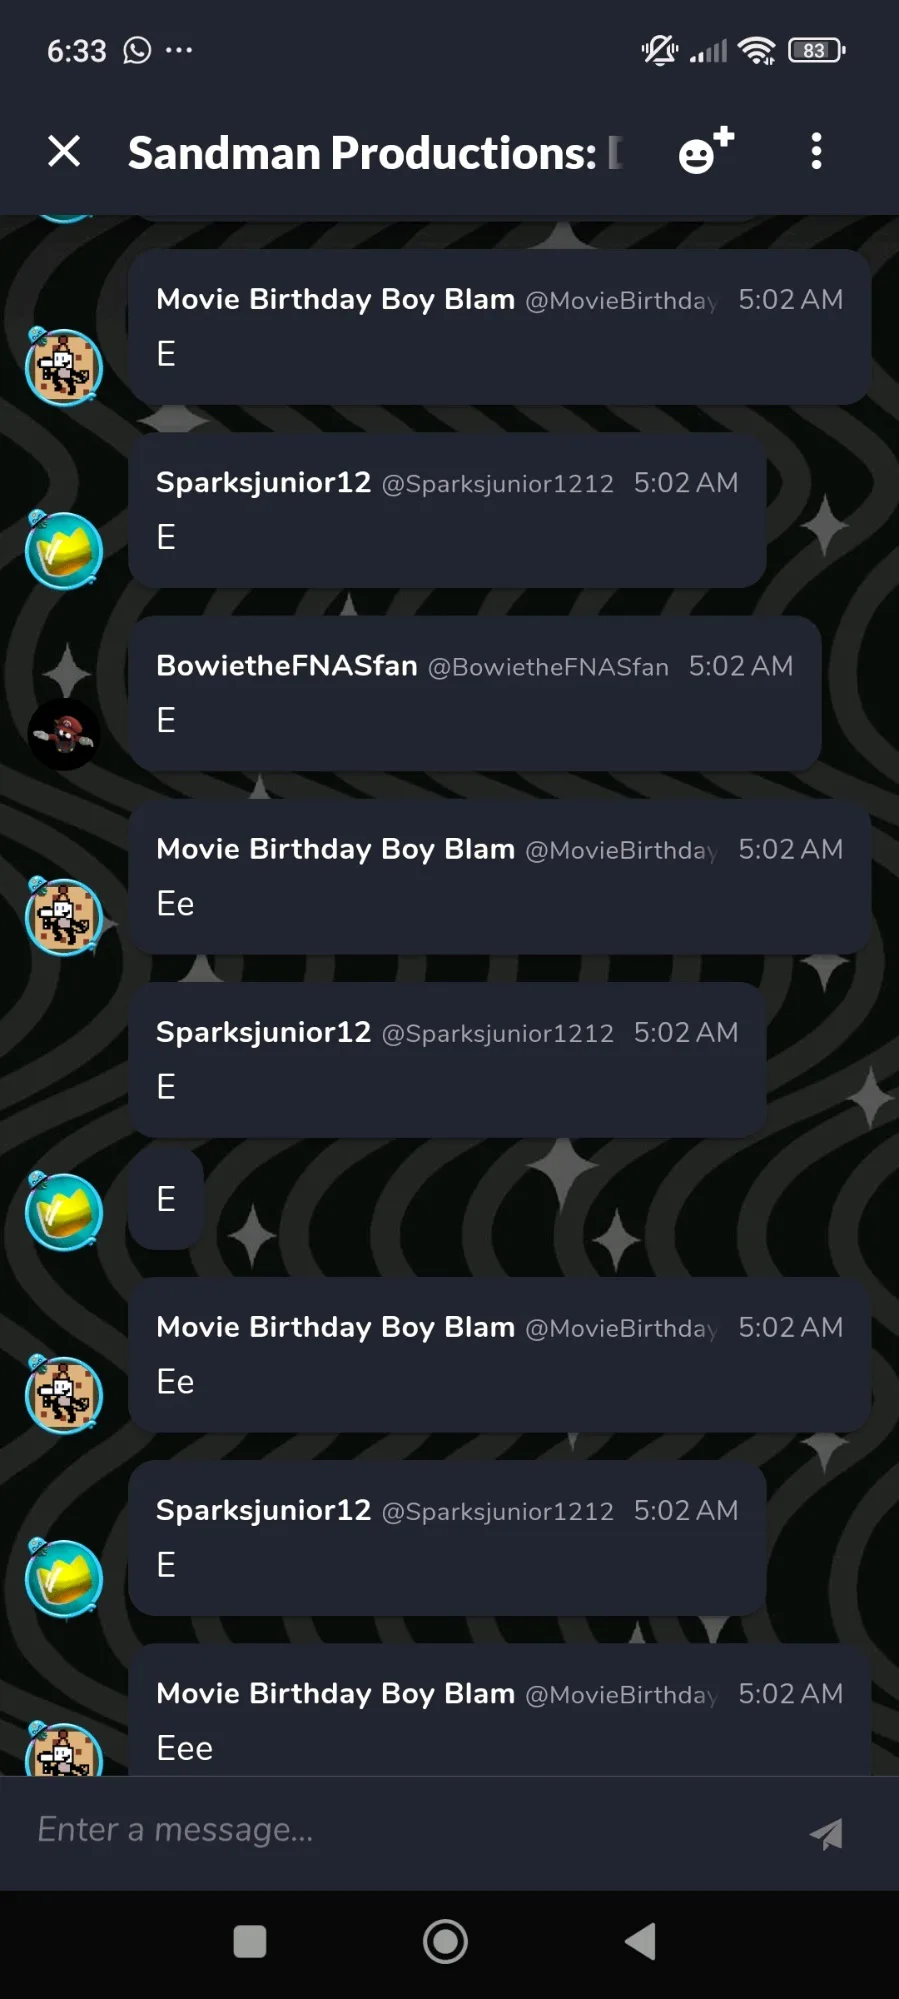Tap the send message paper plane icon

[826, 1832]
